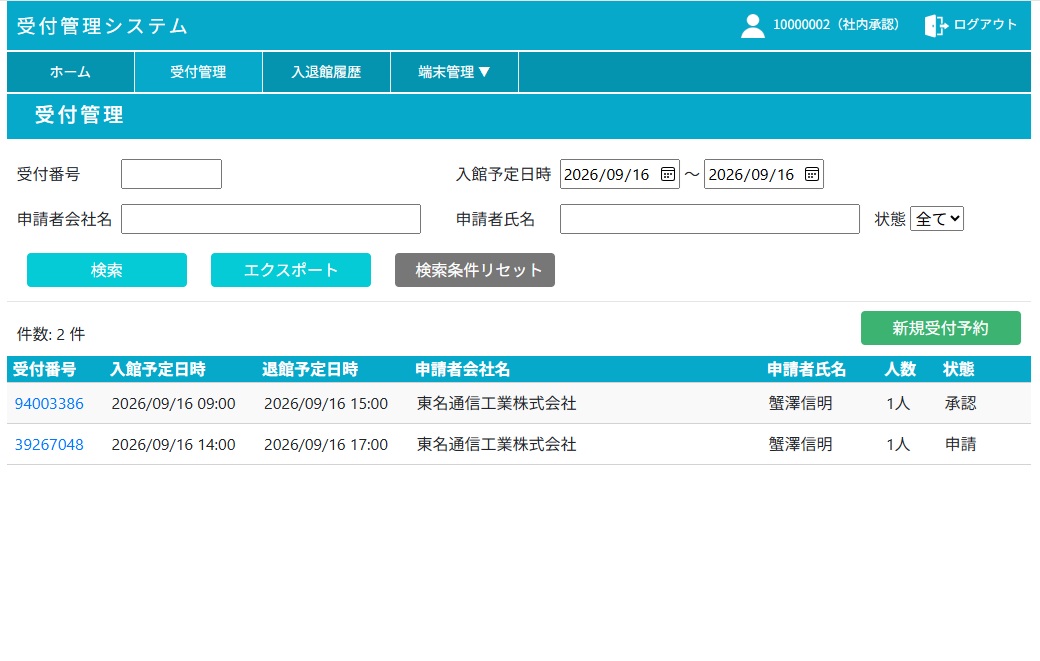Click user ID 10000002（社内承認）
This screenshot has width=1040, height=661.
tap(836, 25)
